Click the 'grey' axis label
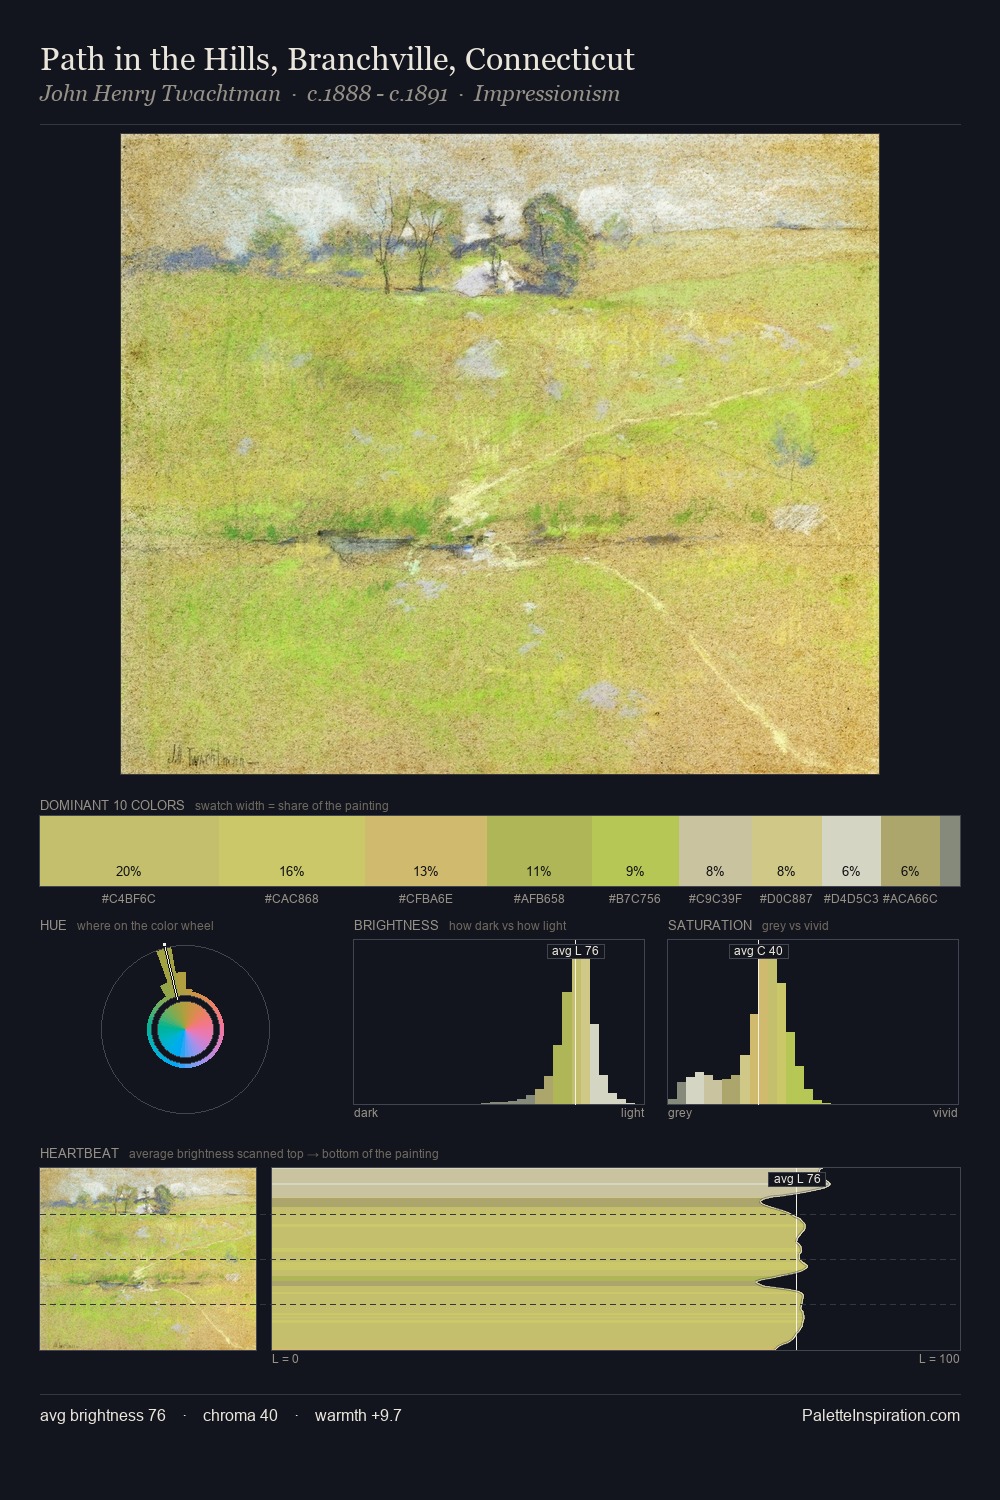 (x=680, y=1113)
